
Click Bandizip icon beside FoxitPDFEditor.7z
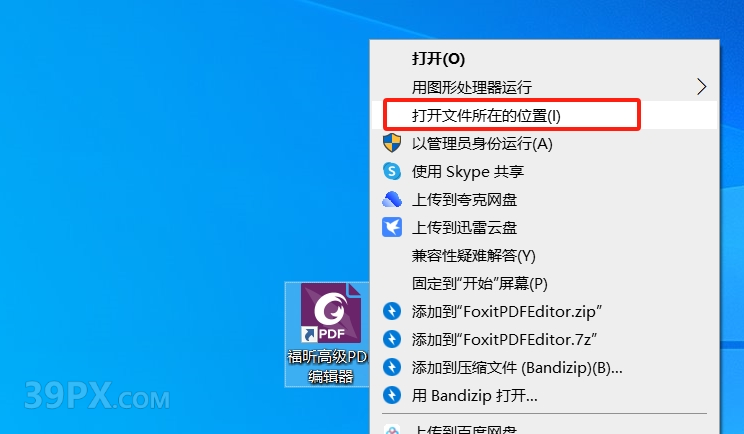(392, 340)
